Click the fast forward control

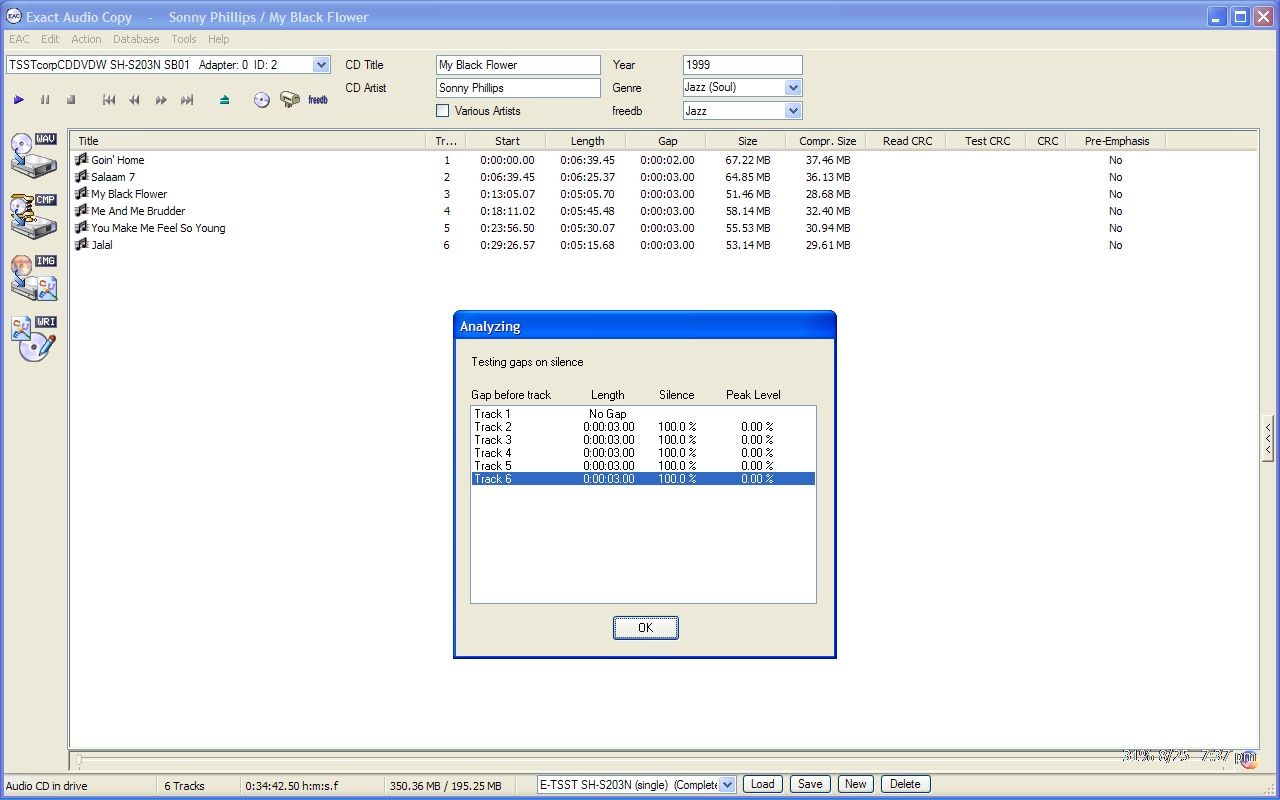(161, 100)
